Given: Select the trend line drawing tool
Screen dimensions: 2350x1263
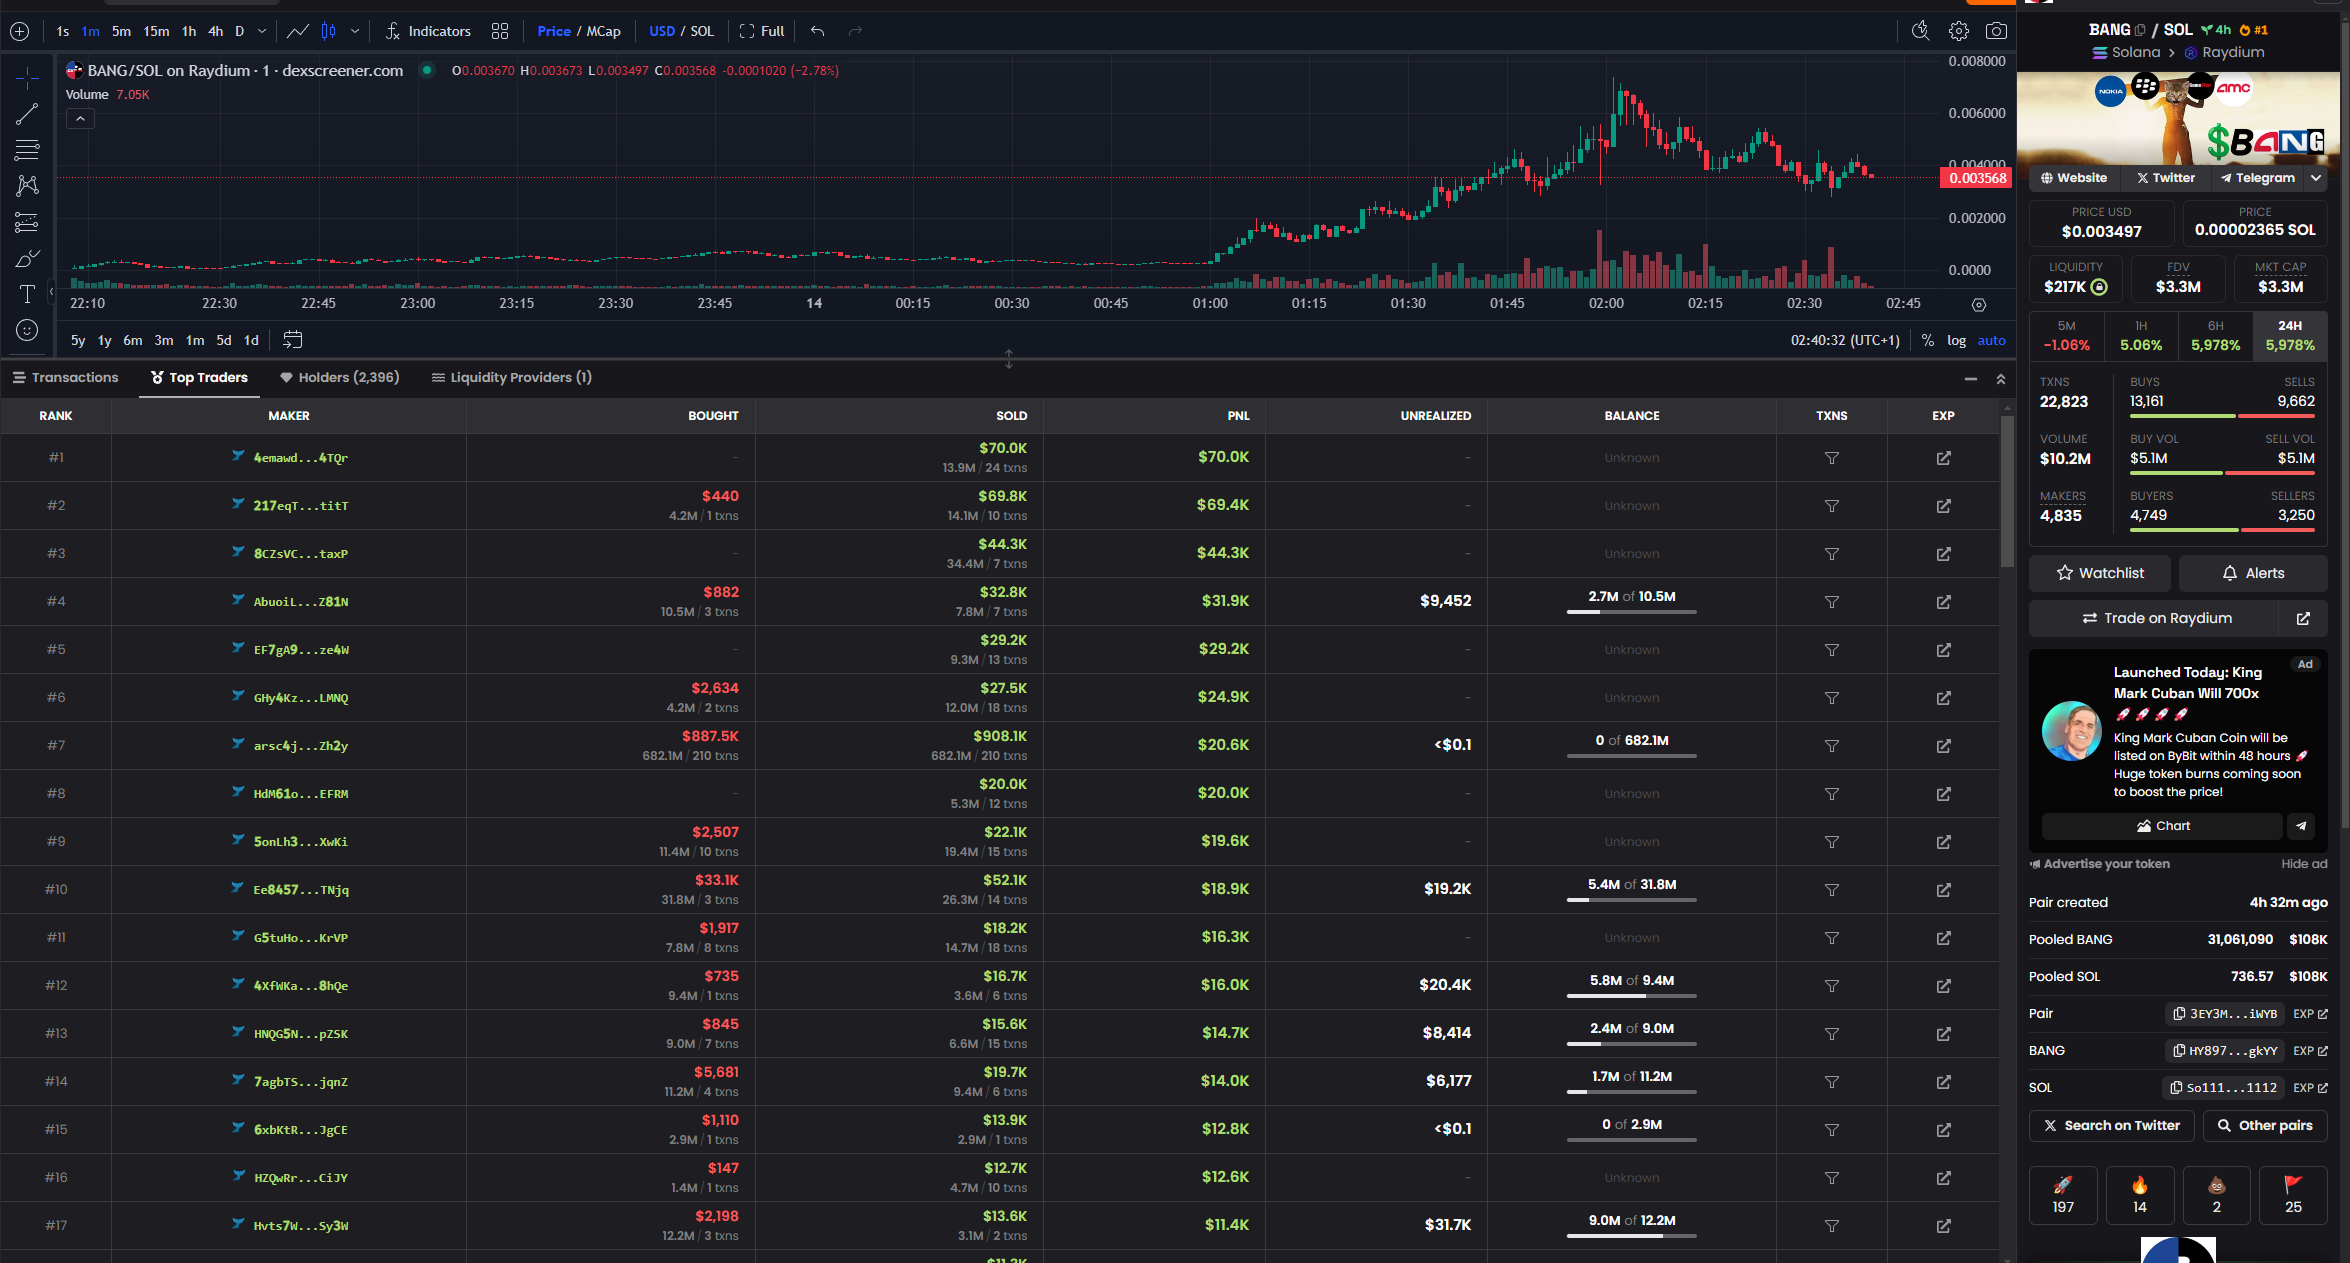Looking at the screenshot, I should 27,114.
